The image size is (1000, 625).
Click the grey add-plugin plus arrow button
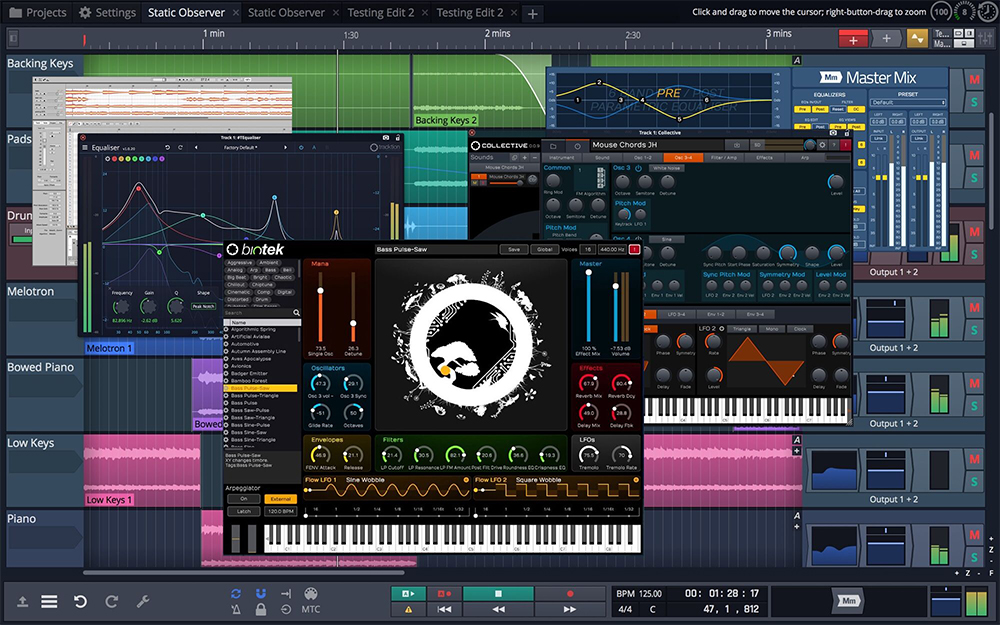[x=886, y=39]
